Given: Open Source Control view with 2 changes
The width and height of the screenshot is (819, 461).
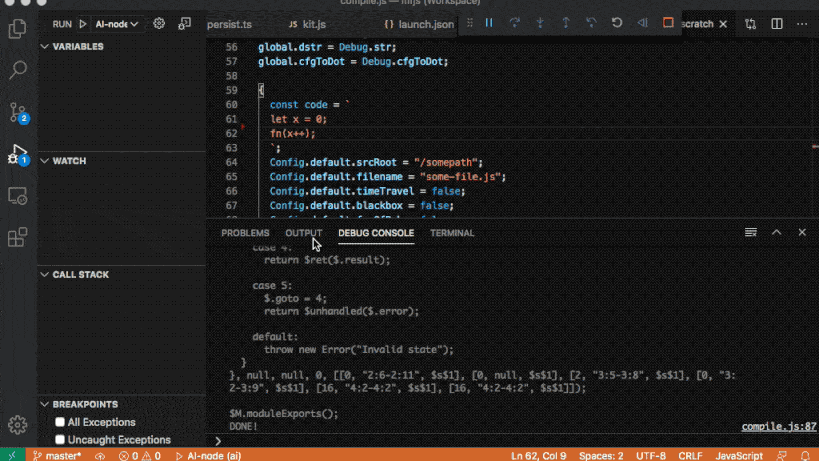Looking at the screenshot, I should (18, 112).
